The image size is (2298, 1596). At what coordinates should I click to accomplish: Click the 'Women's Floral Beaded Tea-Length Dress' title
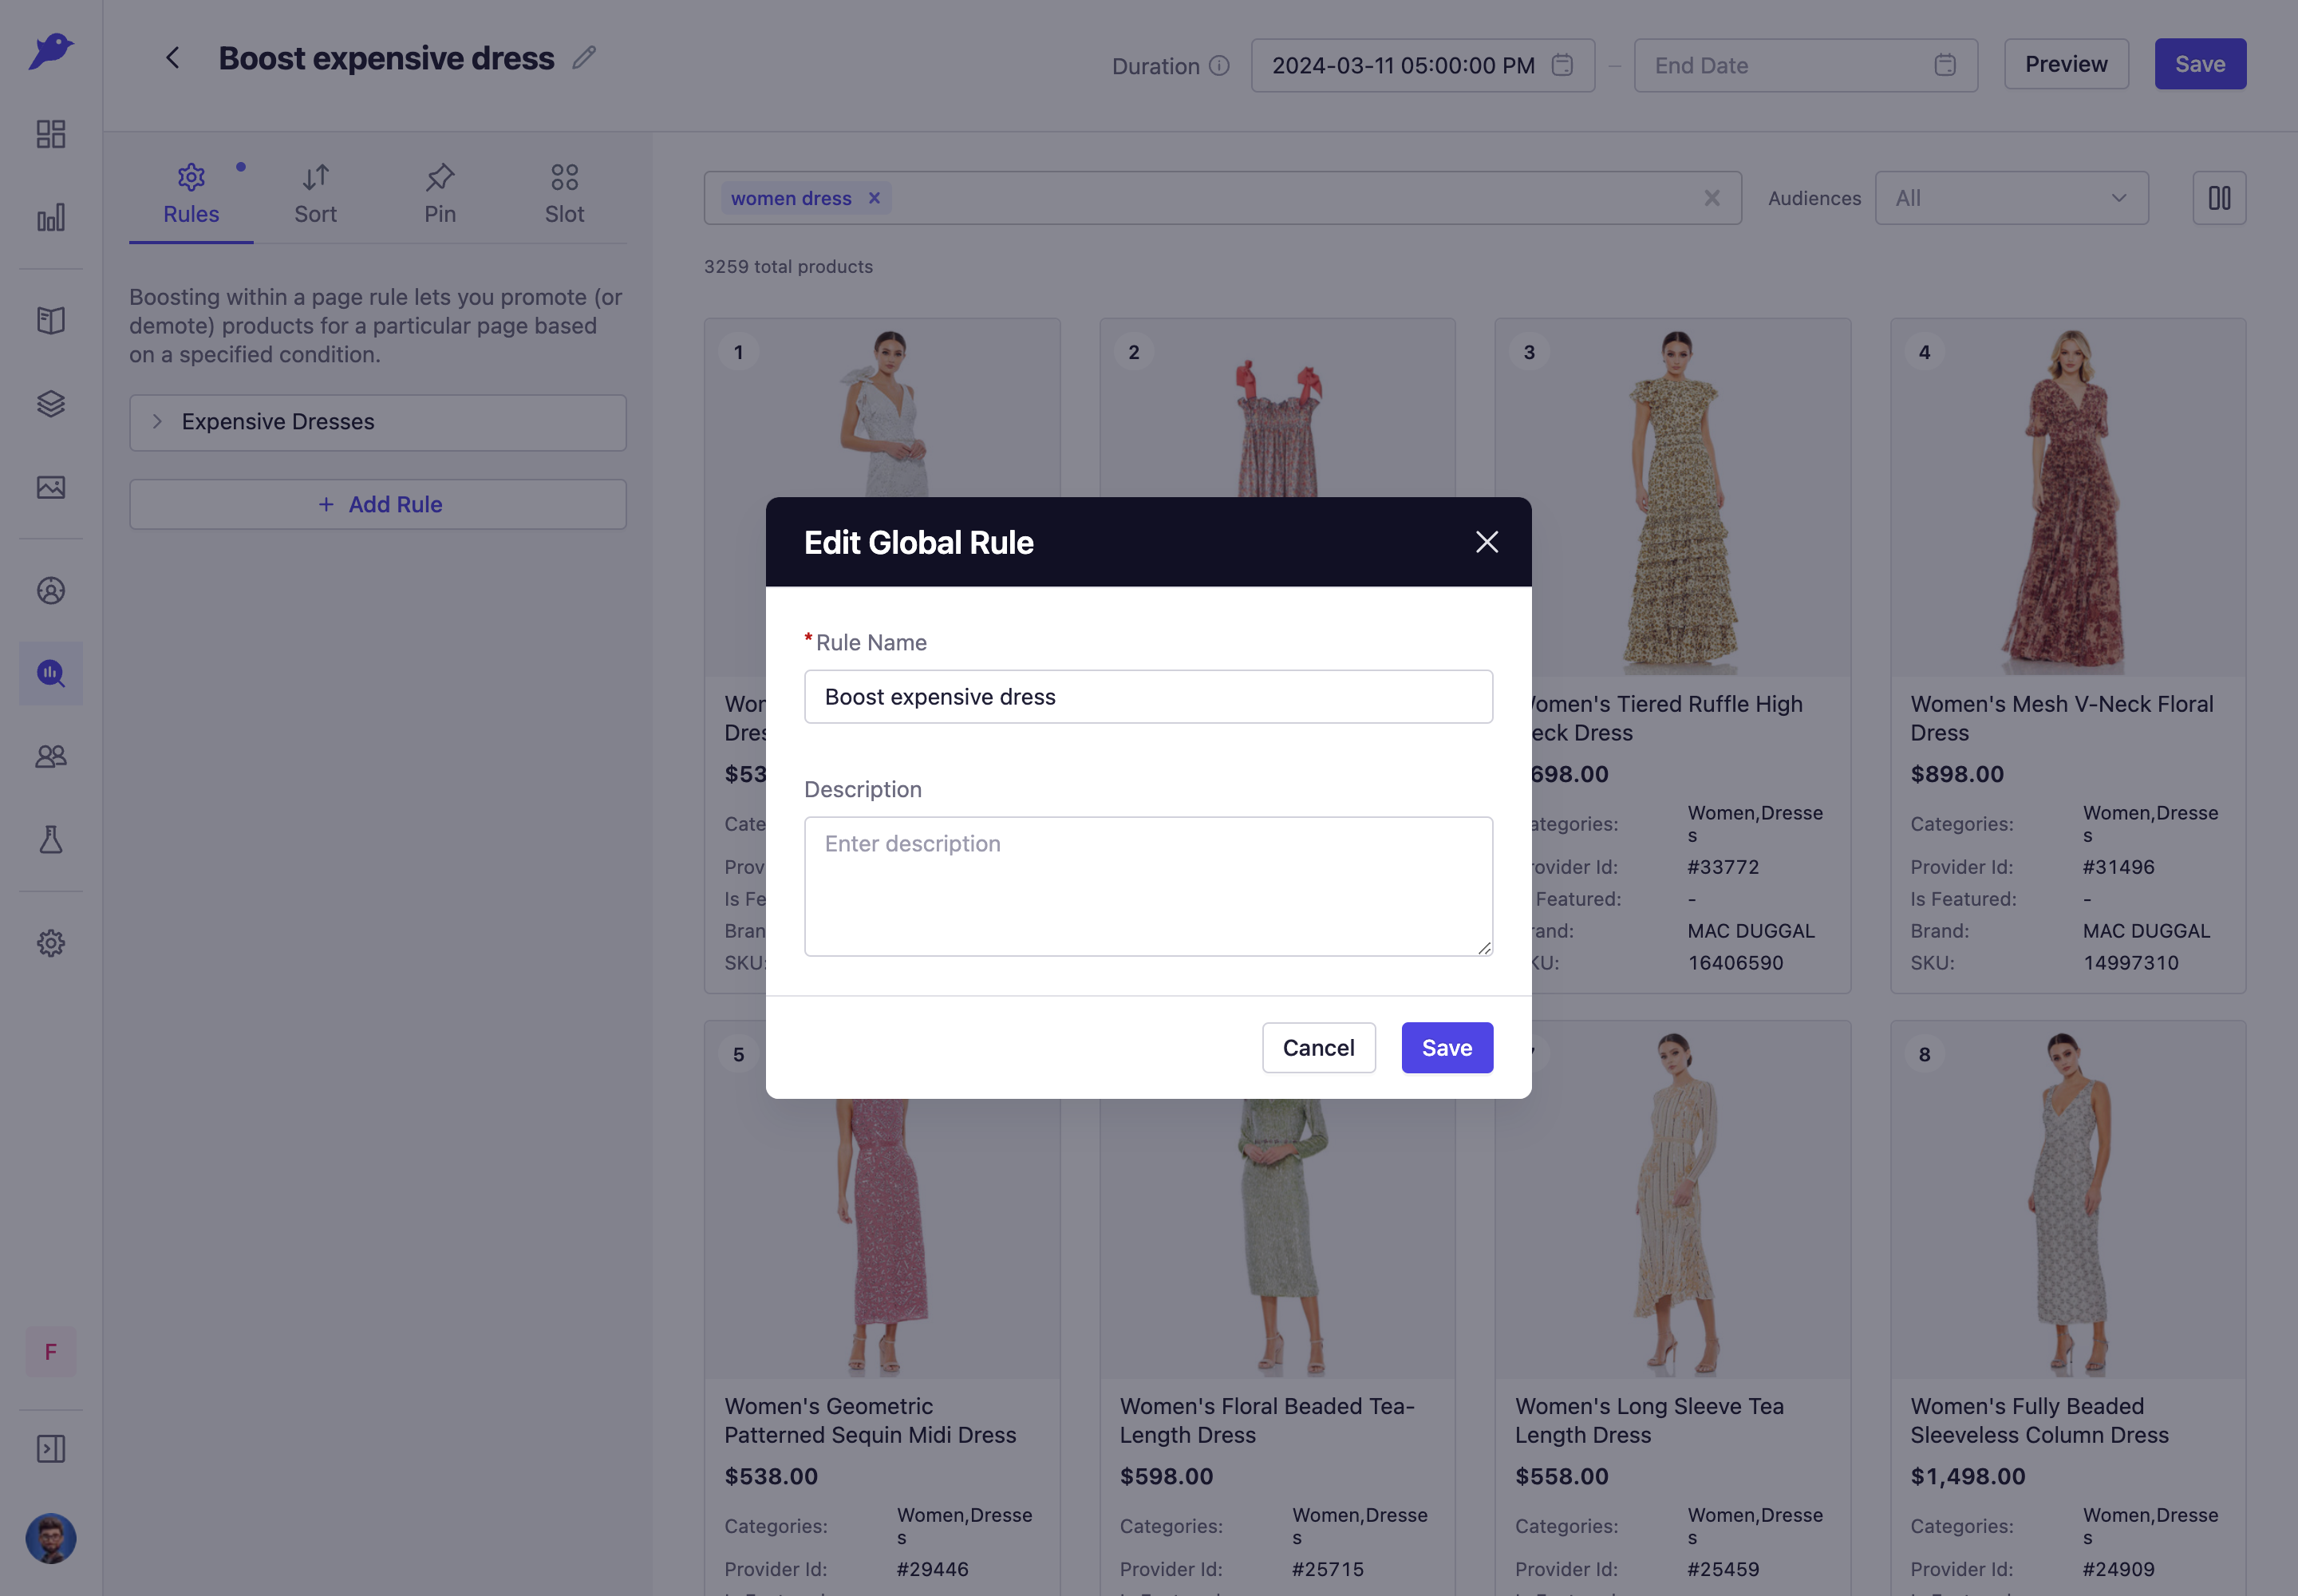click(x=1266, y=1420)
